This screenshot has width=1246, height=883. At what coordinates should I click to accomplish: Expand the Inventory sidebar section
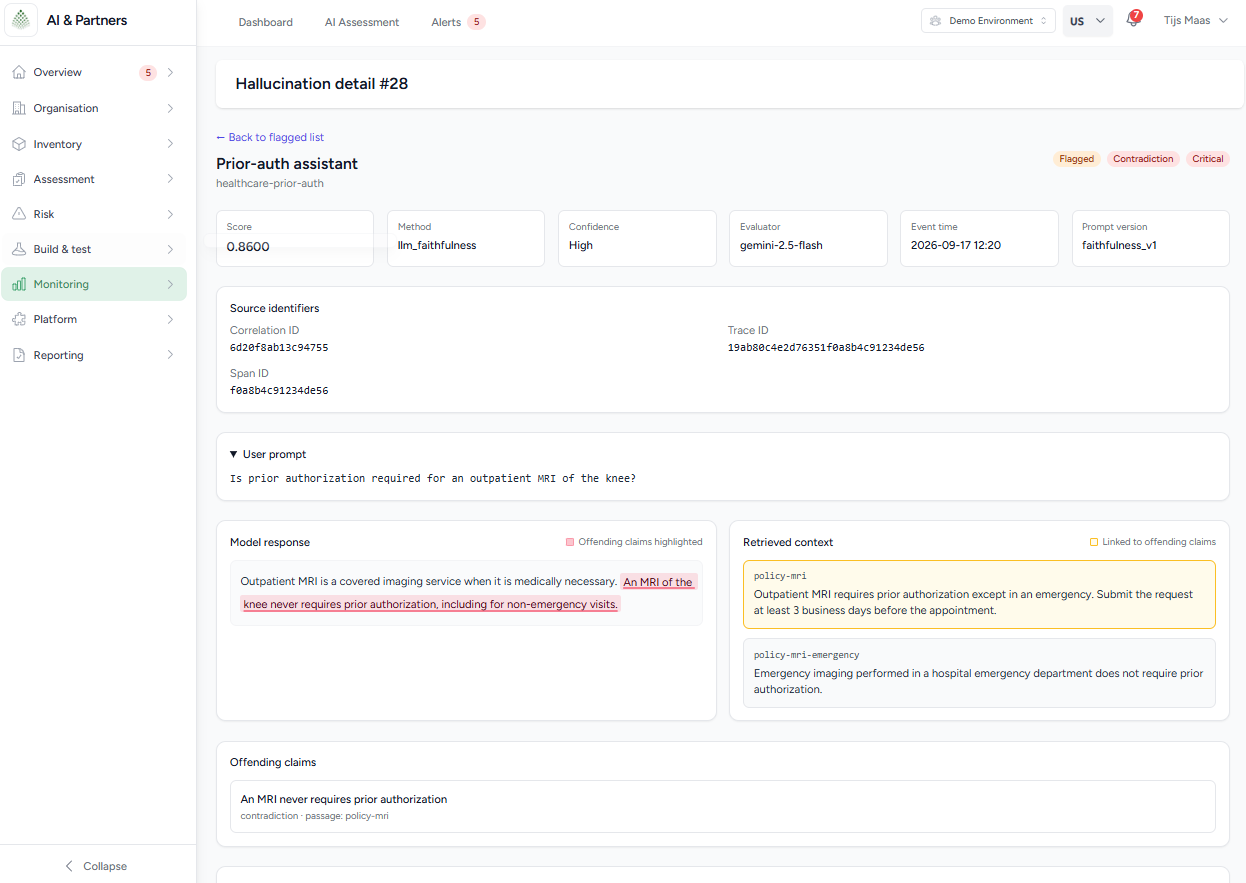(170, 144)
